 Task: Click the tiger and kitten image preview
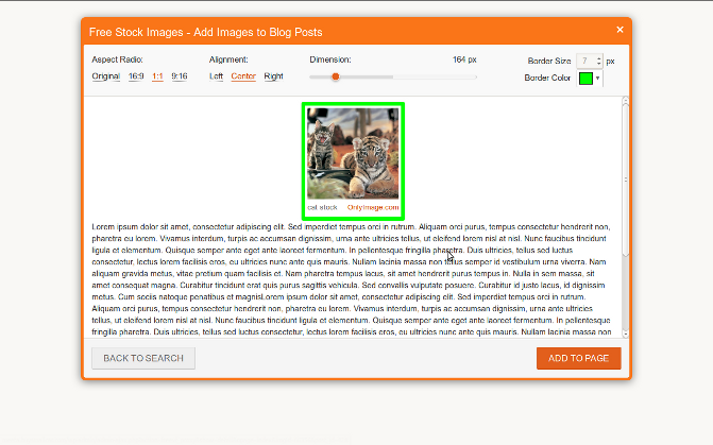(x=353, y=153)
